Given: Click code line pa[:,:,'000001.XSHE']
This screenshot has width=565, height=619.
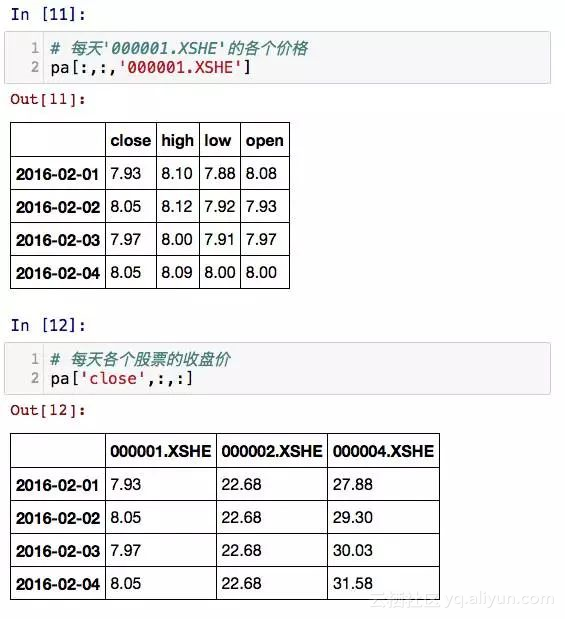Looking at the screenshot, I should (x=150, y=68).
